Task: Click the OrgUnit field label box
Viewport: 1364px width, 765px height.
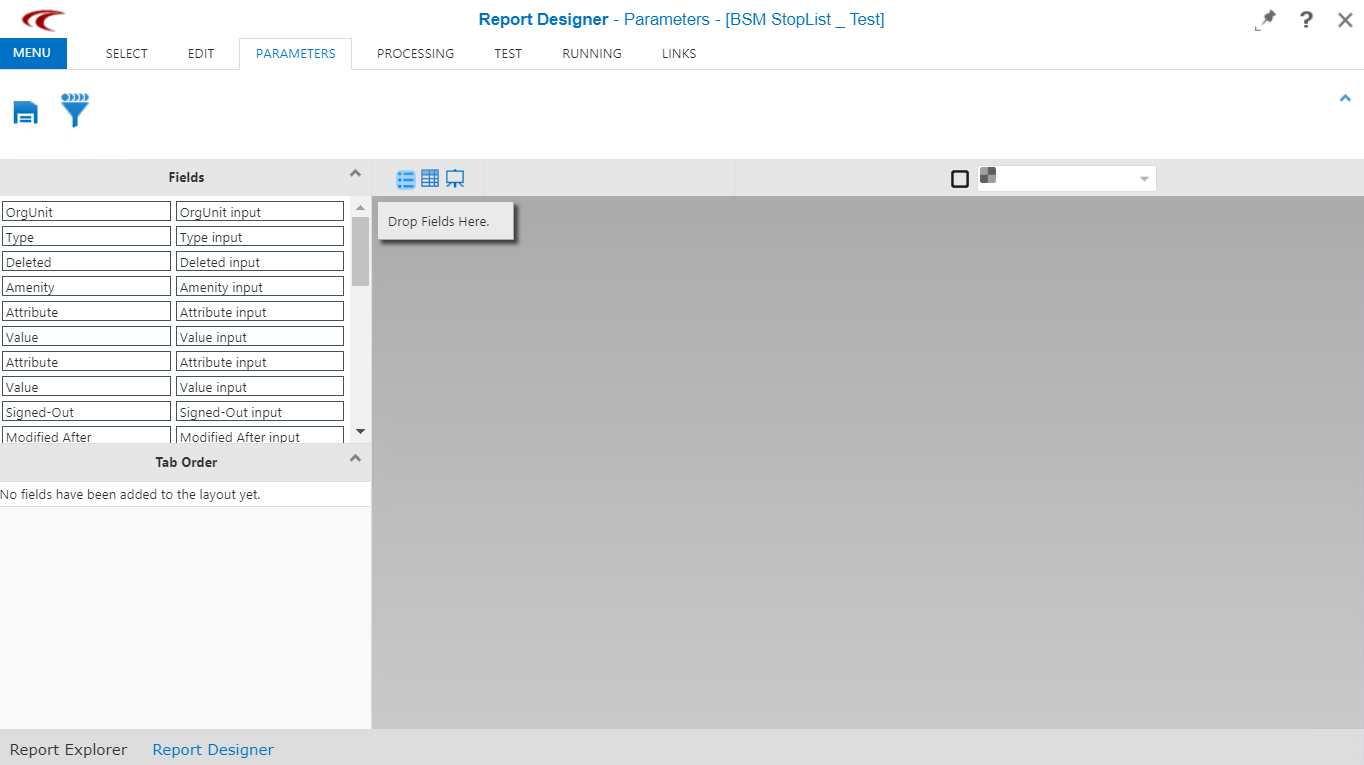Action: (x=86, y=211)
